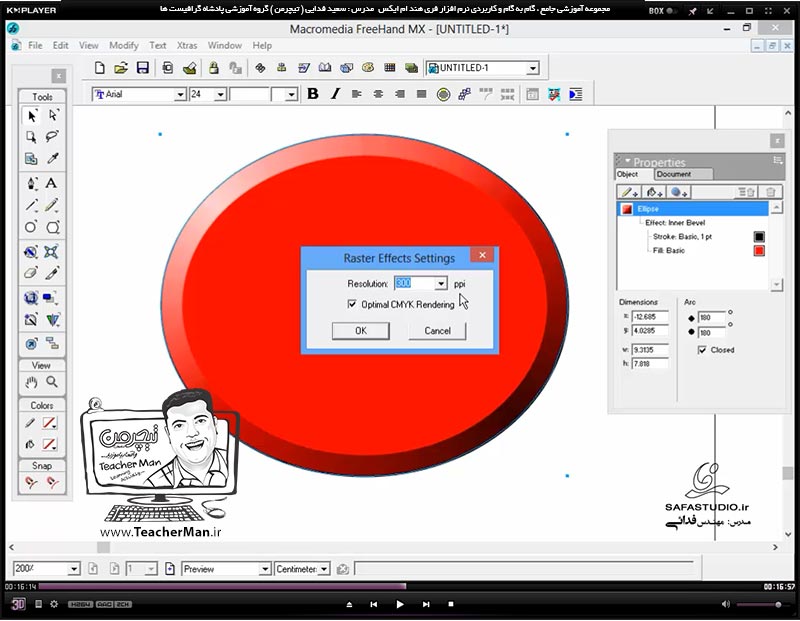Open the Resolution dropdown
This screenshot has width=800, height=621.
pyautogui.click(x=441, y=284)
